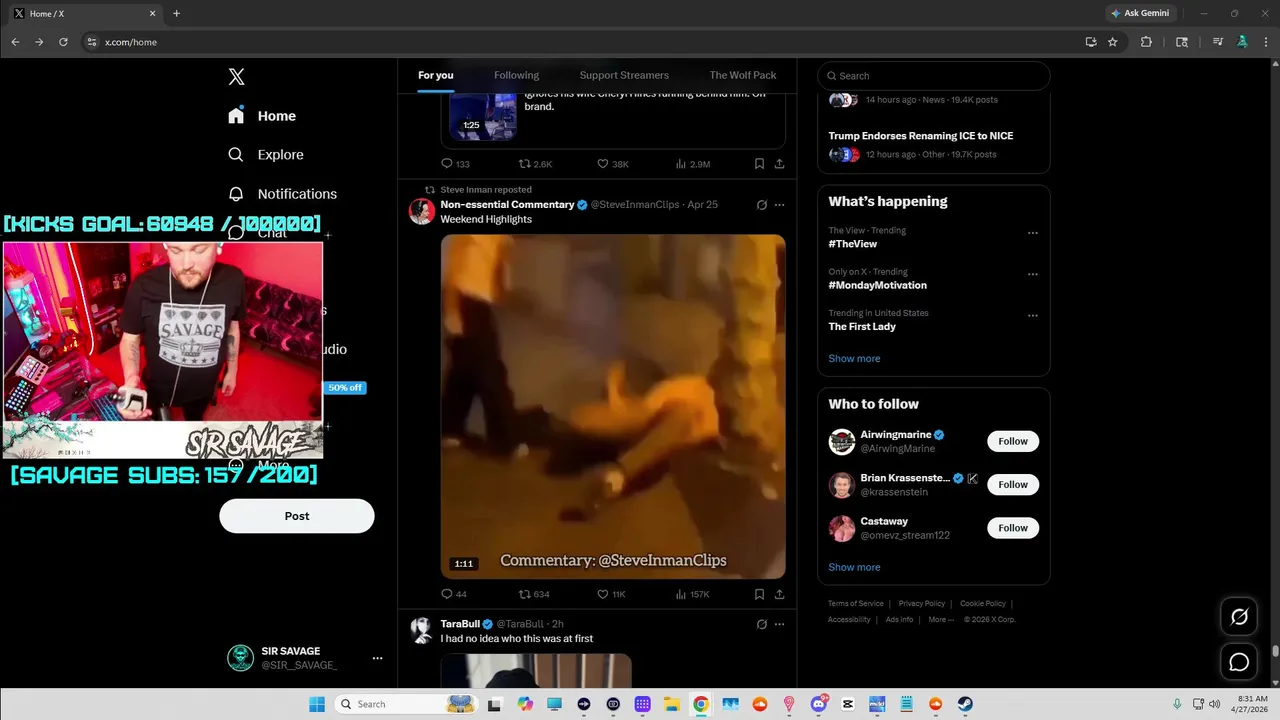Image resolution: width=1280 pixels, height=720 pixels.
Task: Open Chrome three-dot menu
Action: pyautogui.click(x=1266, y=42)
